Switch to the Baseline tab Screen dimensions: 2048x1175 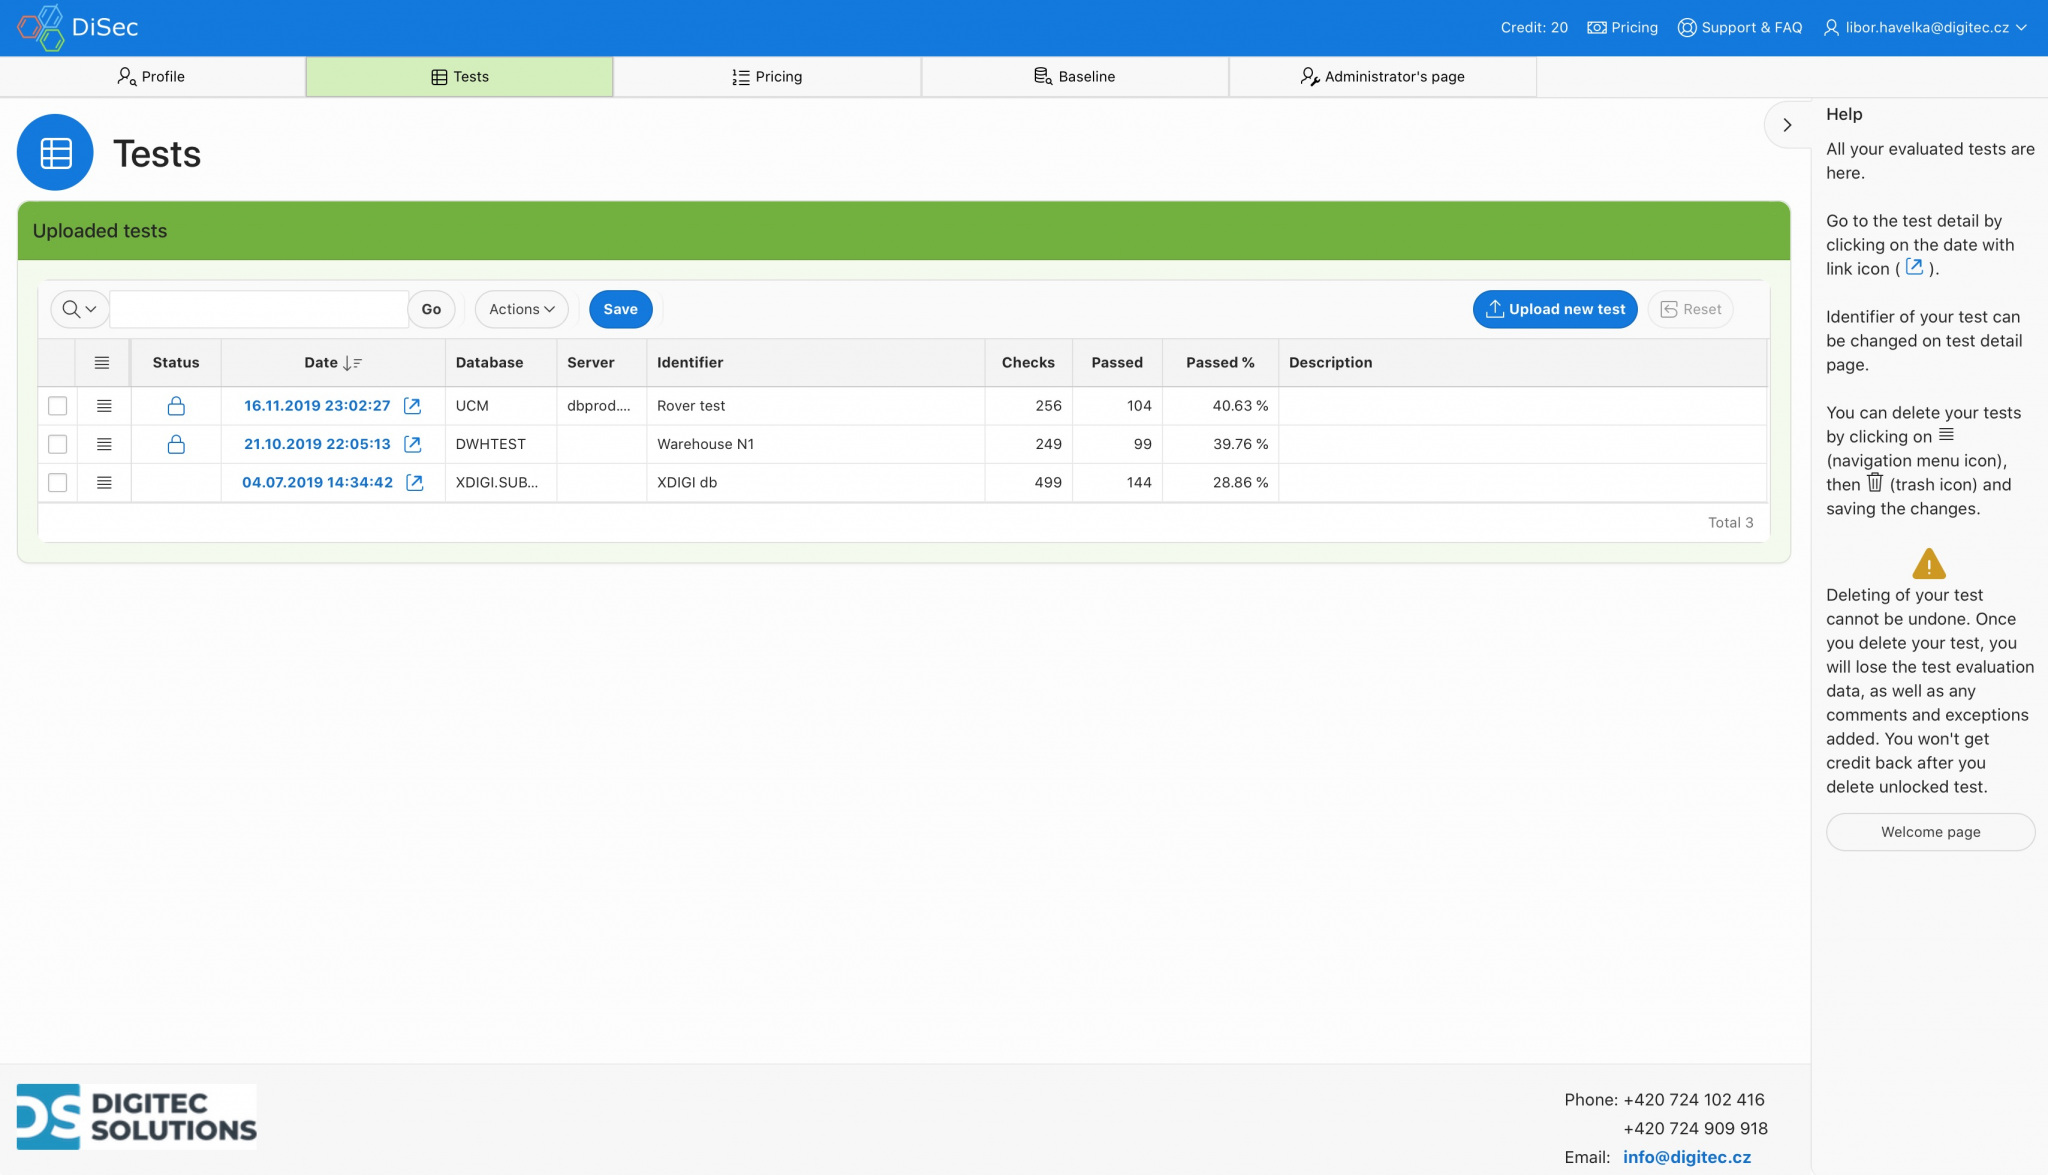click(x=1074, y=77)
